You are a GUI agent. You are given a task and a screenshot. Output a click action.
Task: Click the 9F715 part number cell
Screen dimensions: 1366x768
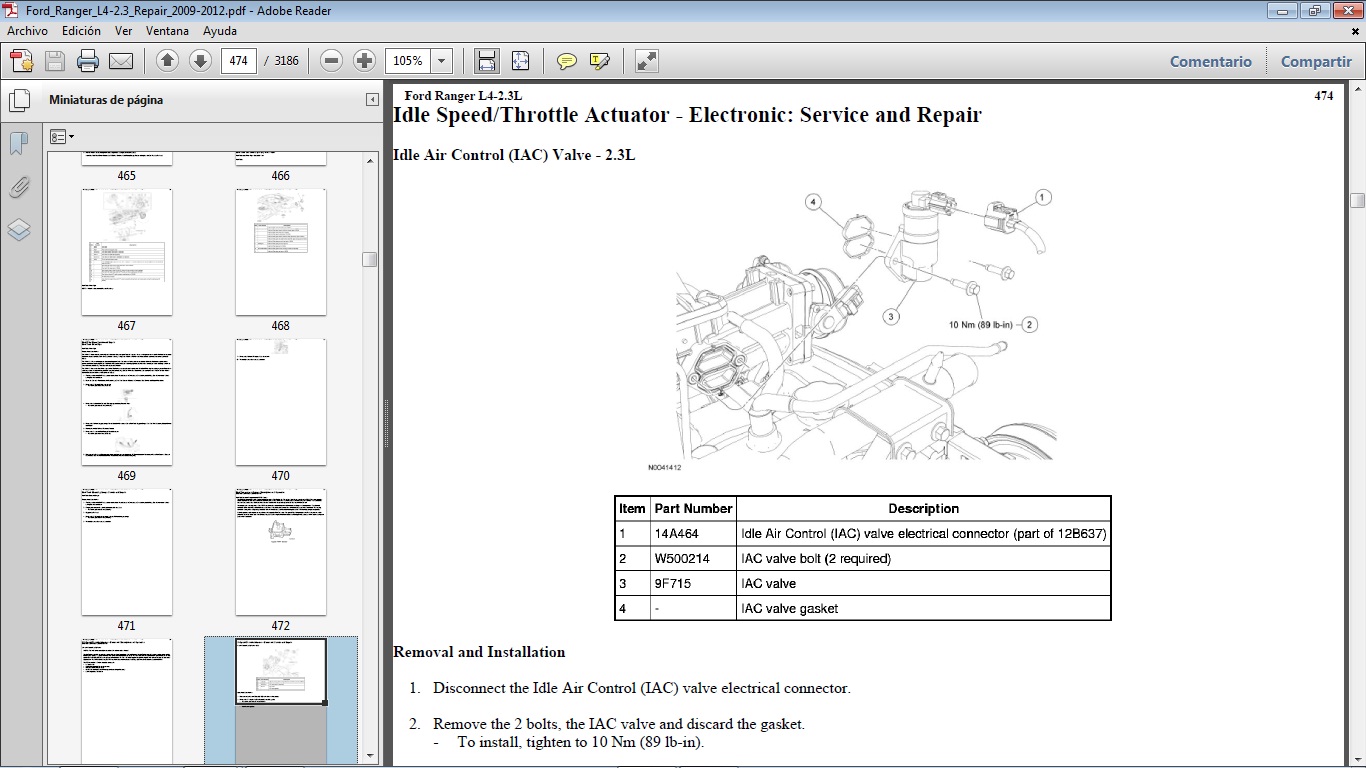click(693, 584)
